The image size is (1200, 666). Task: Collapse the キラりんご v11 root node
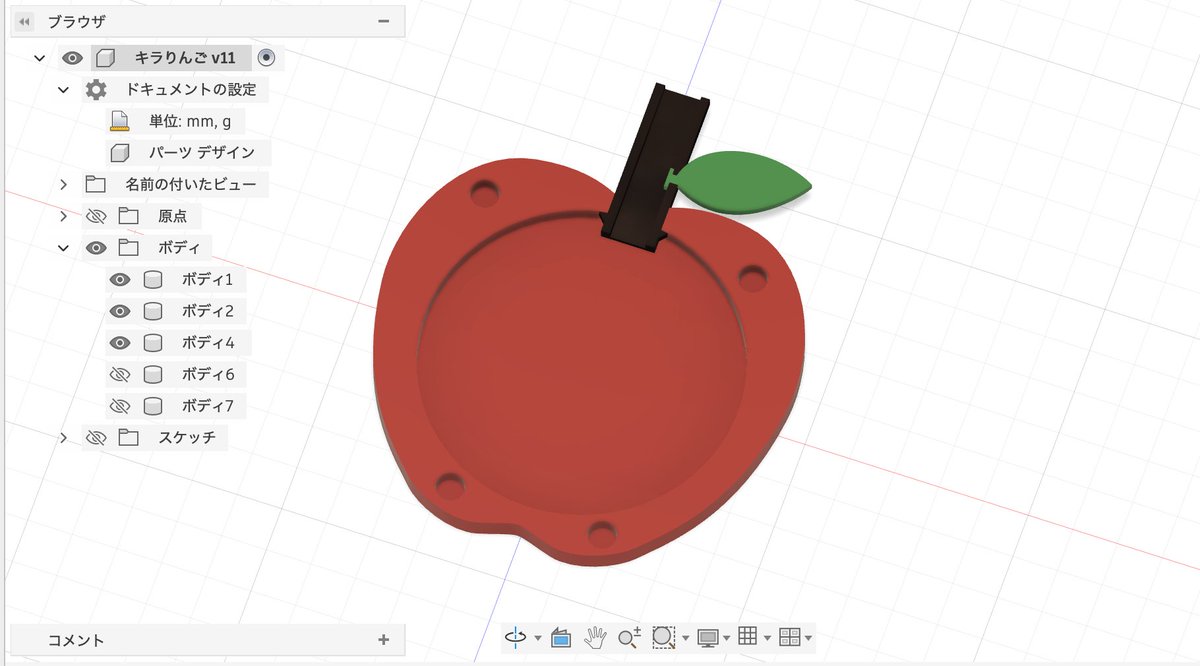point(39,58)
